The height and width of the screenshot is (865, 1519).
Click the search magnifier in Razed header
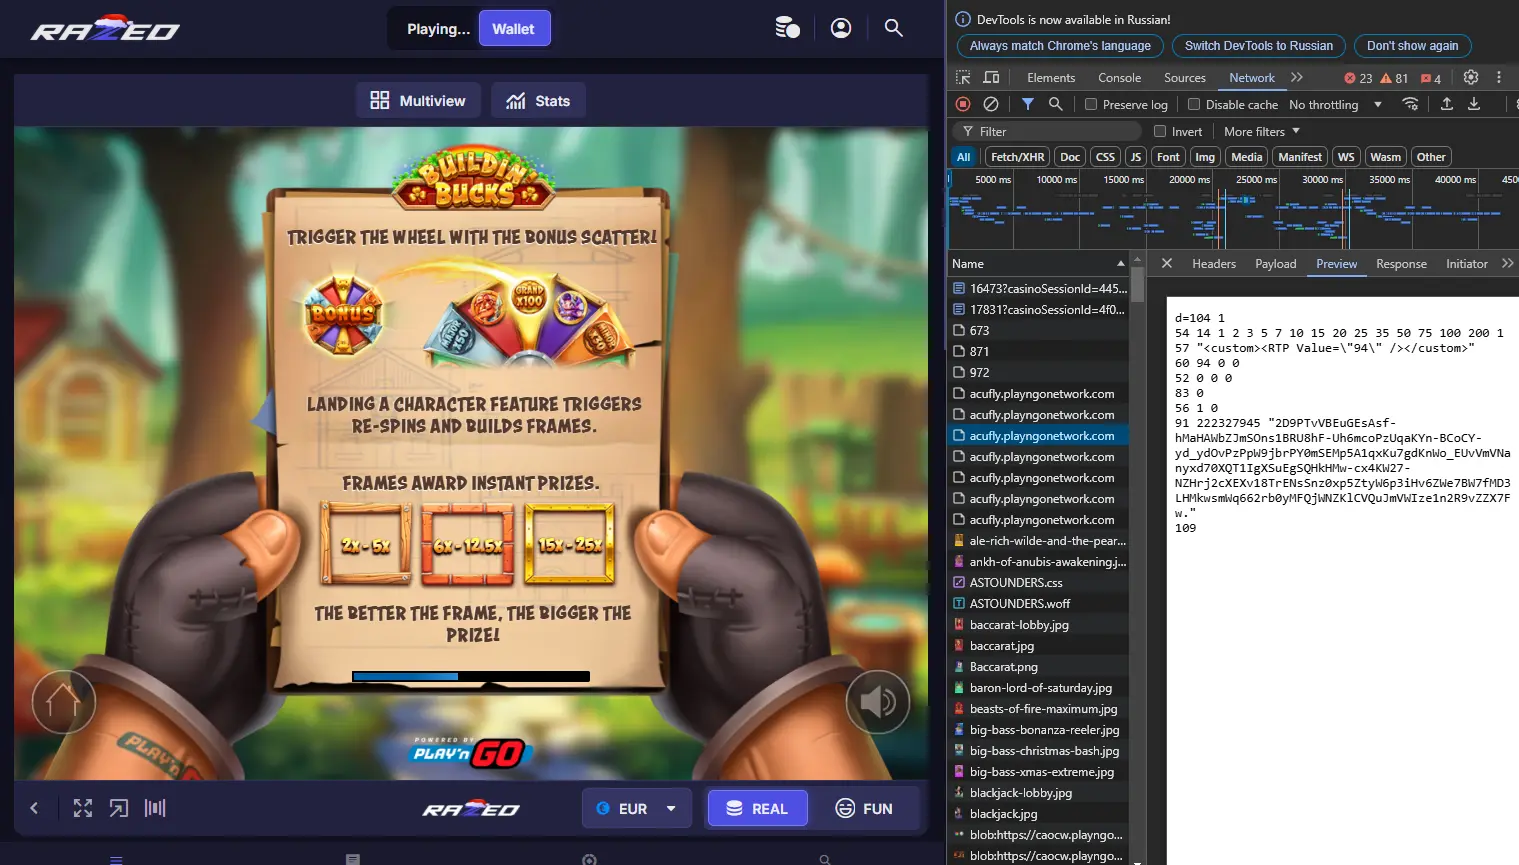pyautogui.click(x=894, y=28)
